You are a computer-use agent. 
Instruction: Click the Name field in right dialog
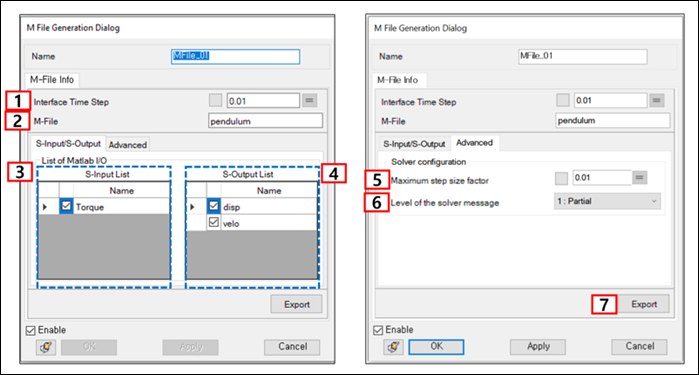click(583, 56)
